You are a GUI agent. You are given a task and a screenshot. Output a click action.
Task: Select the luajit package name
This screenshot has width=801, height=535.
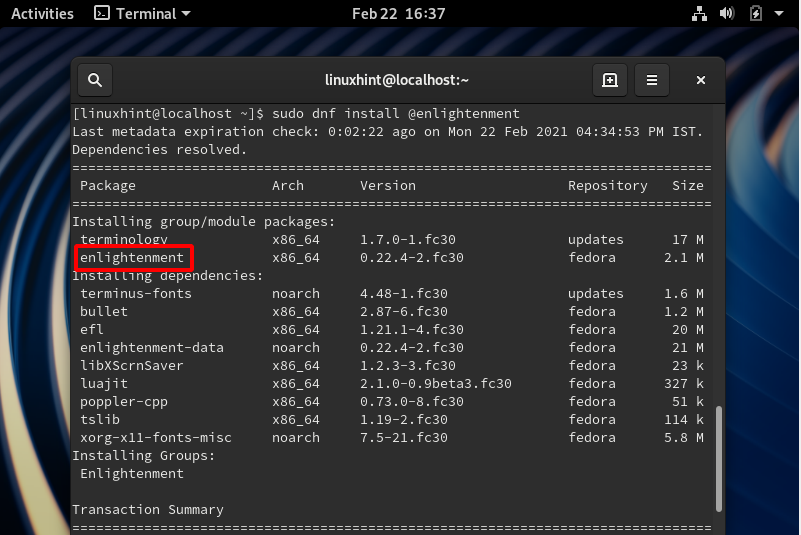pos(104,384)
